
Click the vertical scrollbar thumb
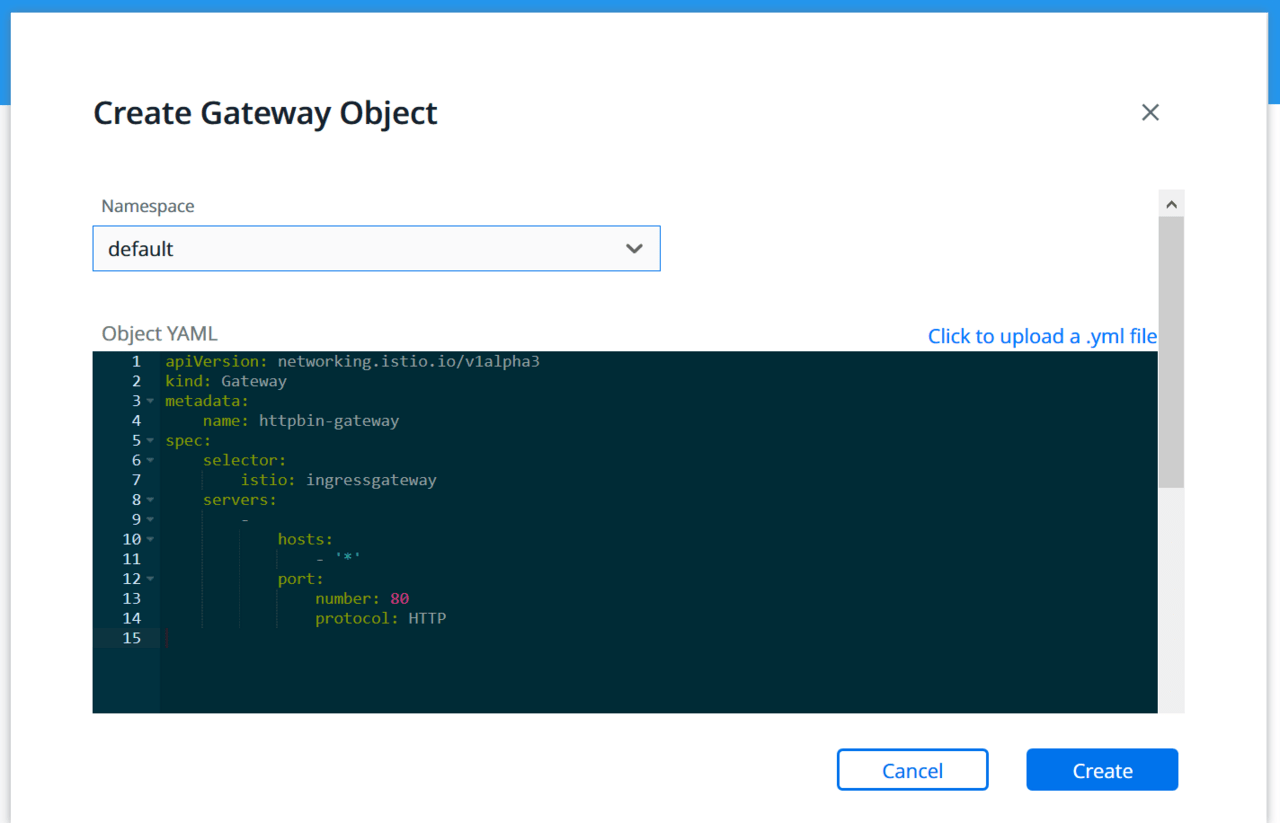click(x=1171, y=352)
